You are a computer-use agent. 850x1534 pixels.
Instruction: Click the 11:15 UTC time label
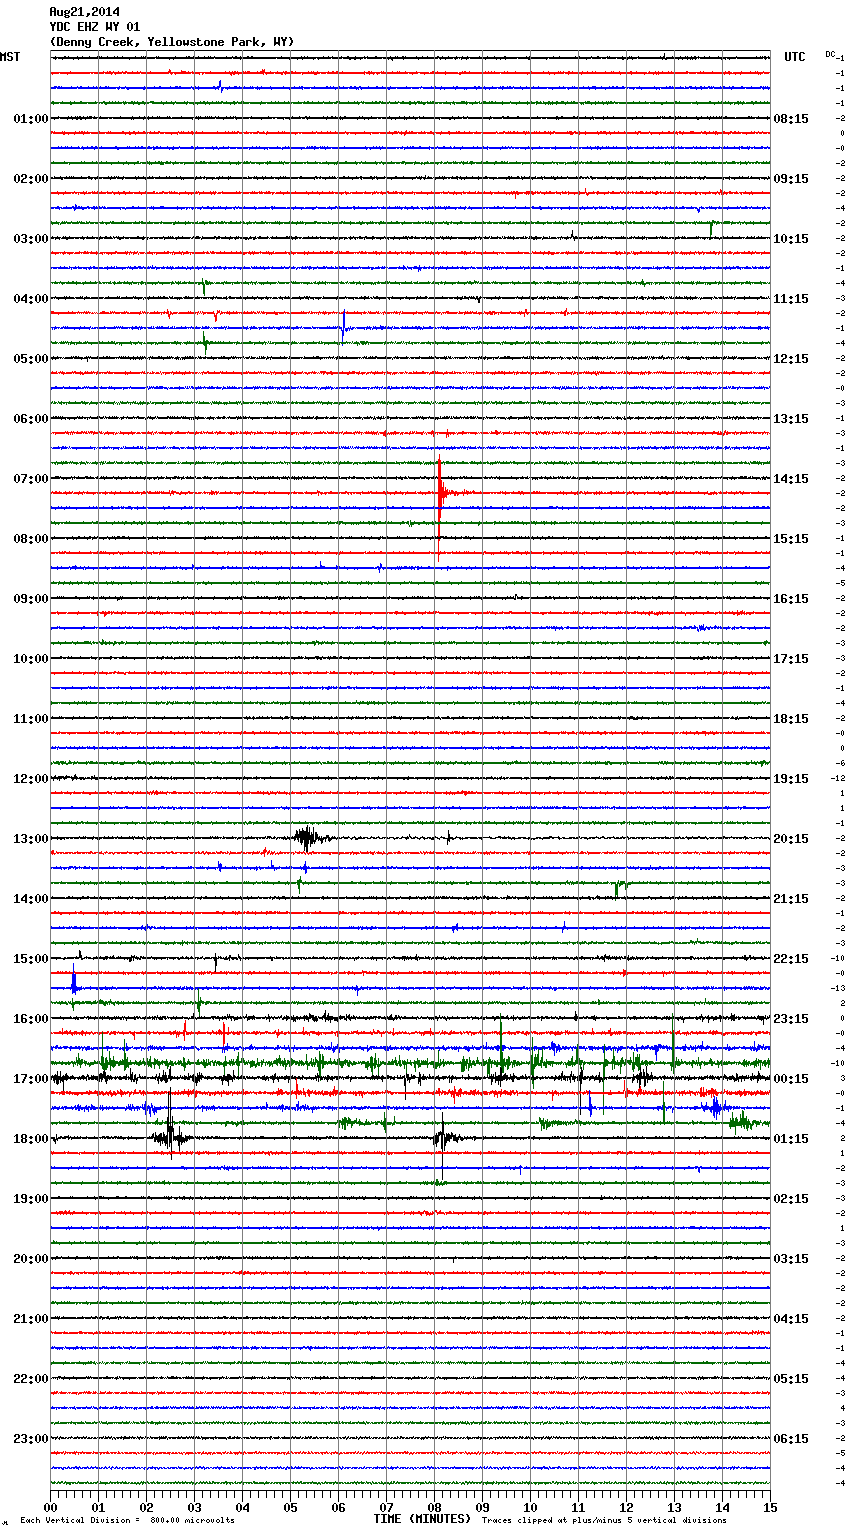pyautogui.click(x=791, y=299)
